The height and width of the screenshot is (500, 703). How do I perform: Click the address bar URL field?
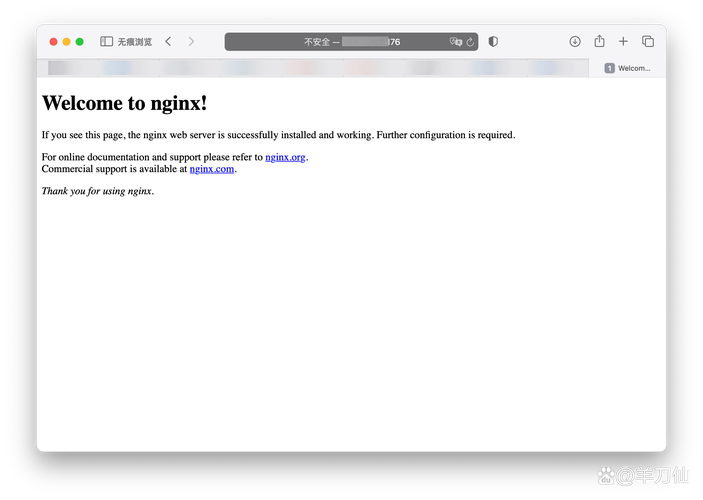click(x=352, y=42)
